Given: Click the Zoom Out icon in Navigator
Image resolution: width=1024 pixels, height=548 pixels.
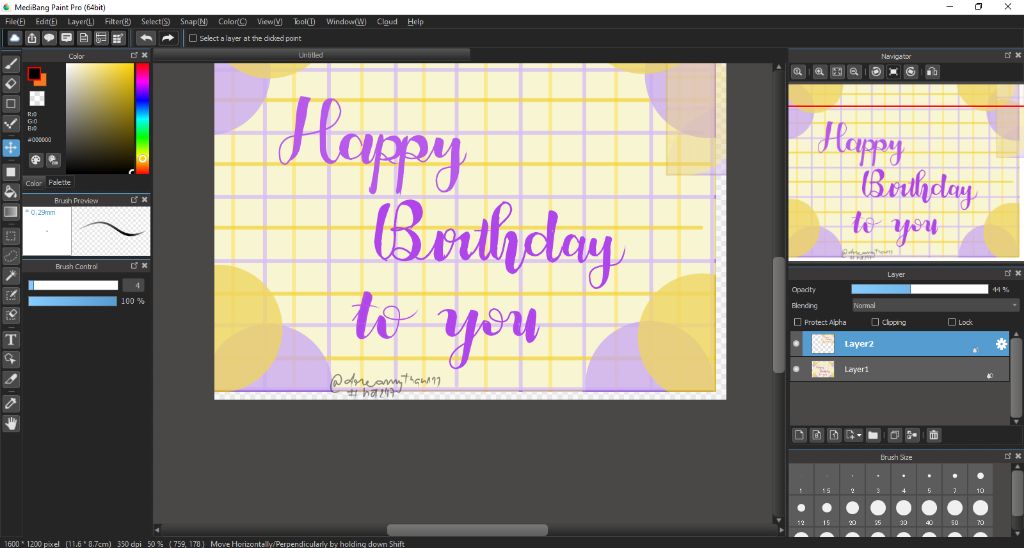Looking at the screenshot, I should click(854, 72).
